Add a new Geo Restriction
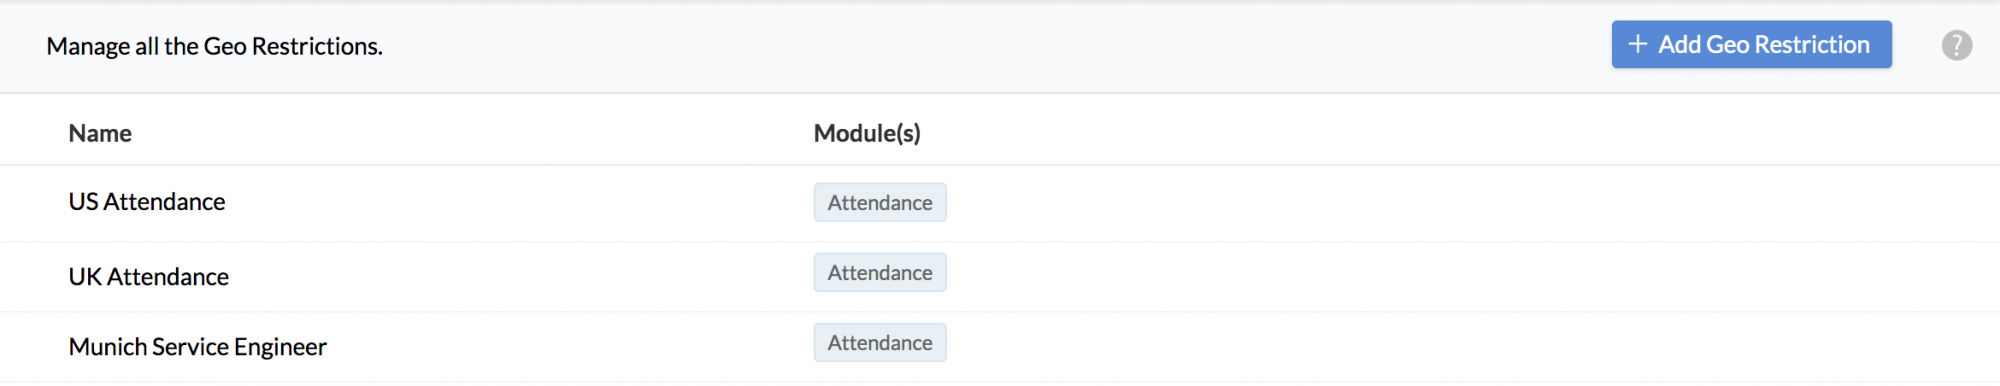Image resolution: width=2000 pixels, height=386 pixels. click(x=1751, y=44)
